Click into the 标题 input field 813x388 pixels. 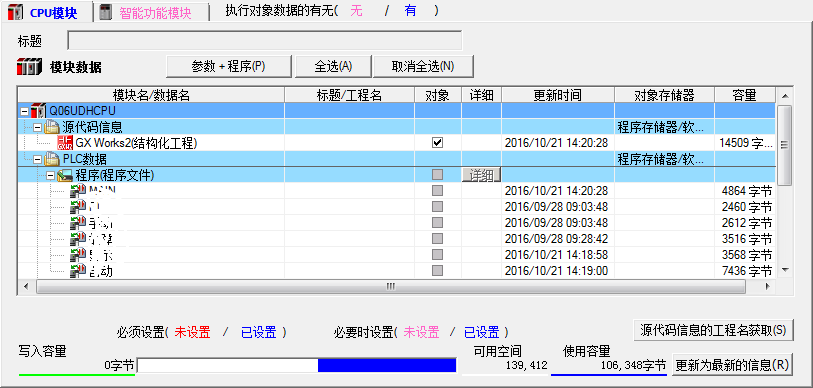point(264,40)
